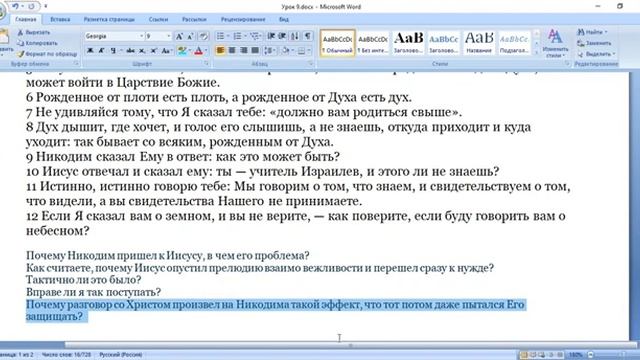Toggle italic (К) formatting

102,51
